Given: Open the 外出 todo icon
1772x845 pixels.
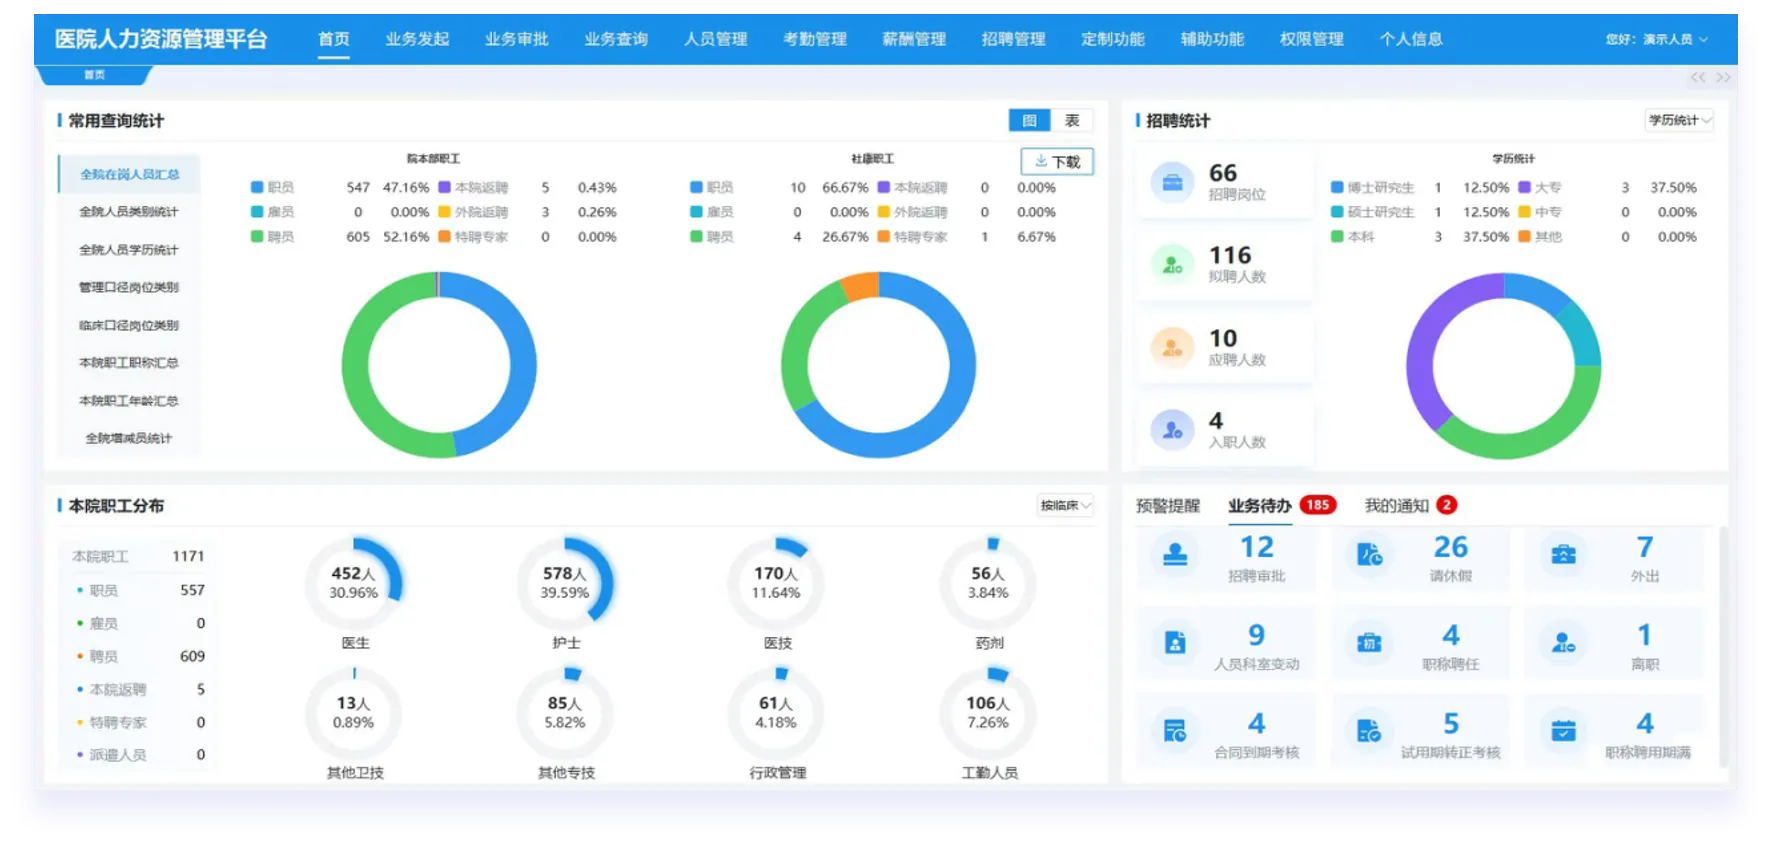Looking at the screenshot, I should 1563,555.
